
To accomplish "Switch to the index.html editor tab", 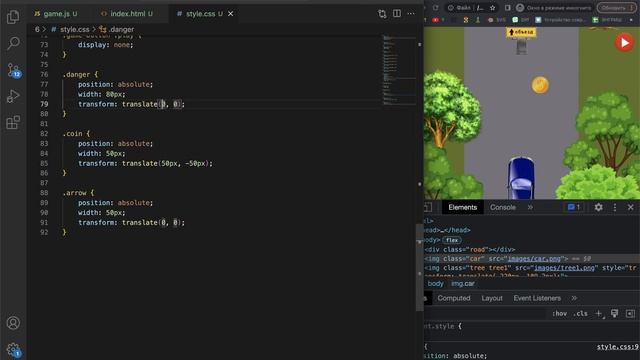I will coord(127,13).
